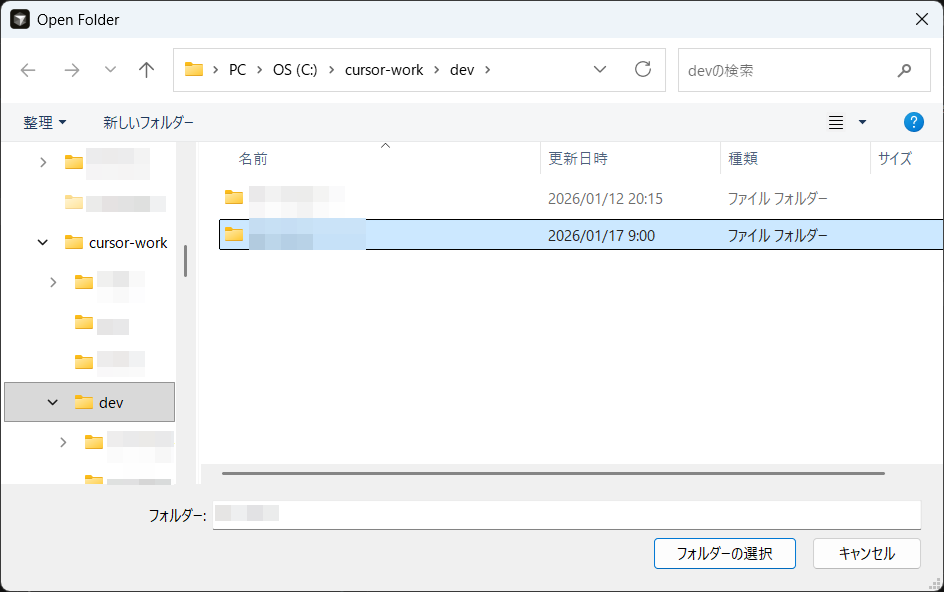The height and width of the screenshot is (592, 944).
Task: Open the 整理 menu
Action: tap(45, 122)
